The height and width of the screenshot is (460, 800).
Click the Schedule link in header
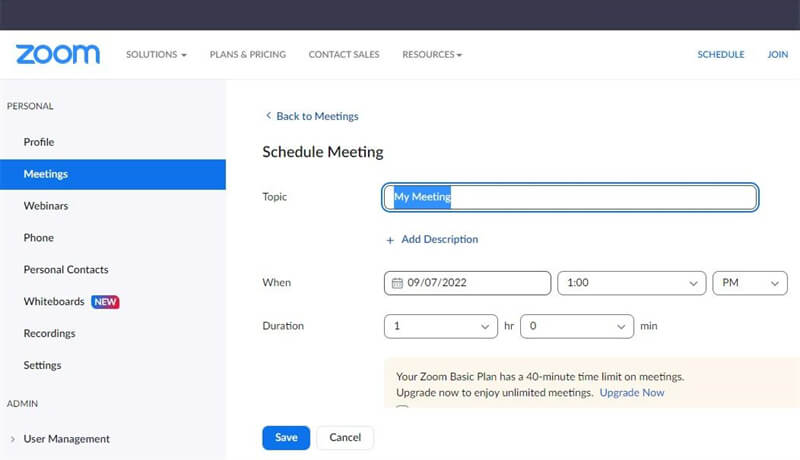[720, 54]
